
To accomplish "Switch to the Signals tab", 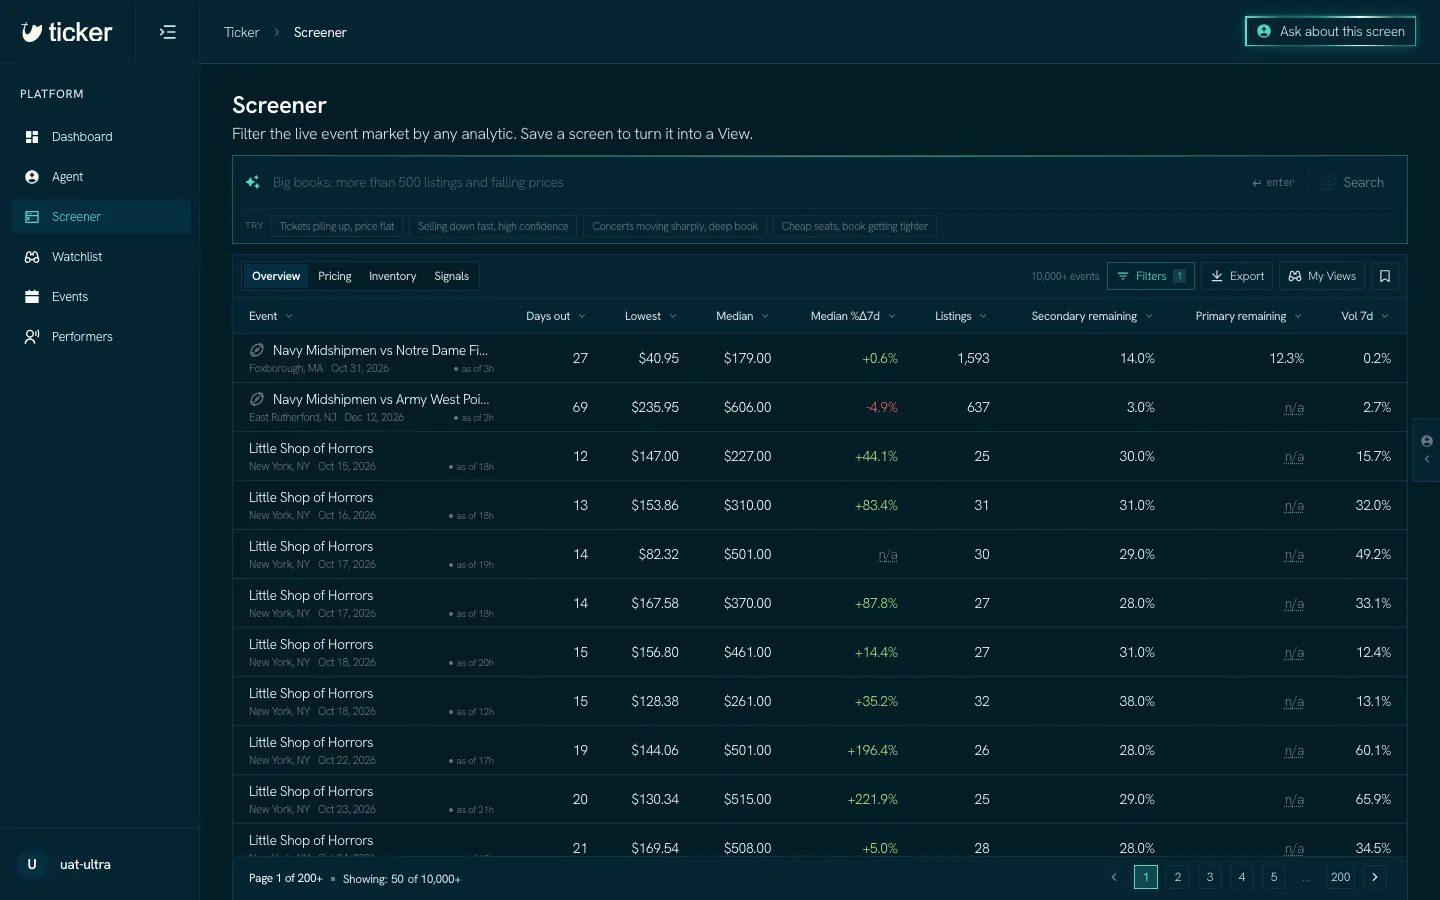I will [451, 276].
